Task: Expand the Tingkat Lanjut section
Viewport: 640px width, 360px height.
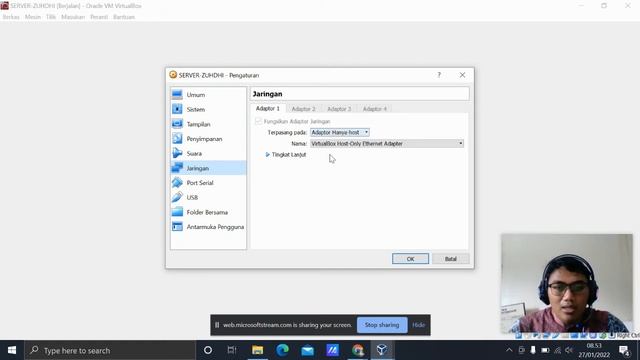Action: pyautogui.click(x=285, y=155)
